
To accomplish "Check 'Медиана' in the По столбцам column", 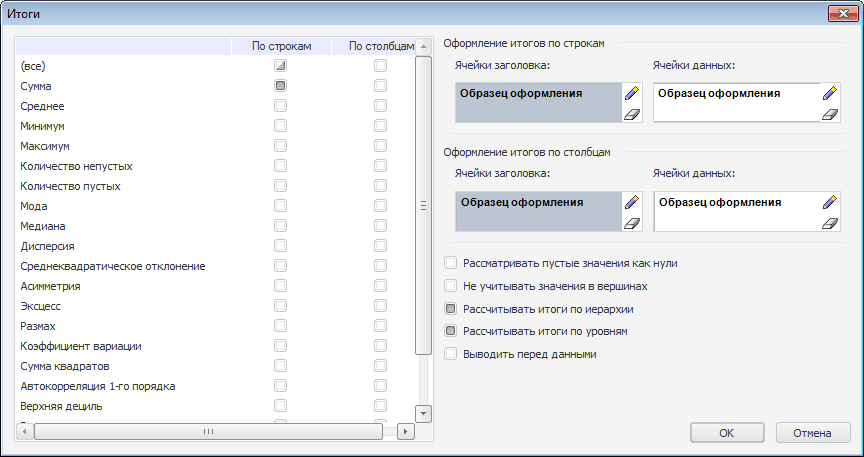I will (x=380, y=226).
